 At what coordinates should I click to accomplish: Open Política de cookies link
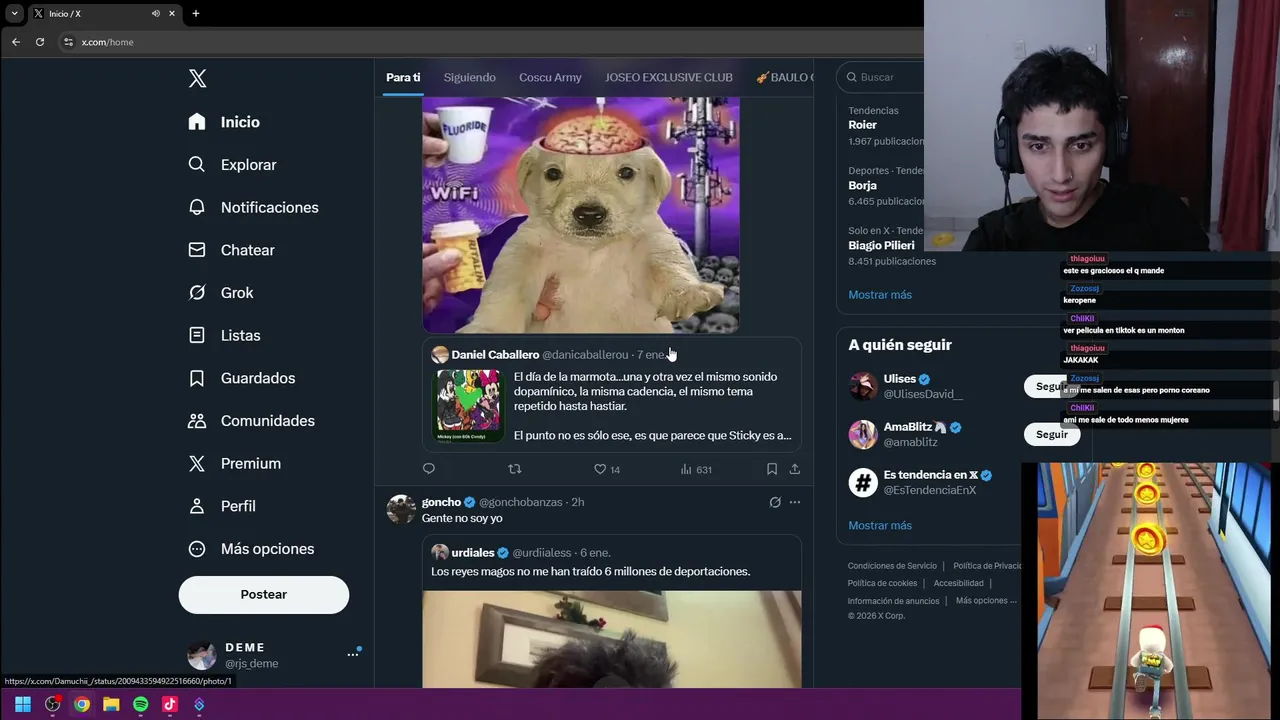pyautogui.click(x=882, y=583)
